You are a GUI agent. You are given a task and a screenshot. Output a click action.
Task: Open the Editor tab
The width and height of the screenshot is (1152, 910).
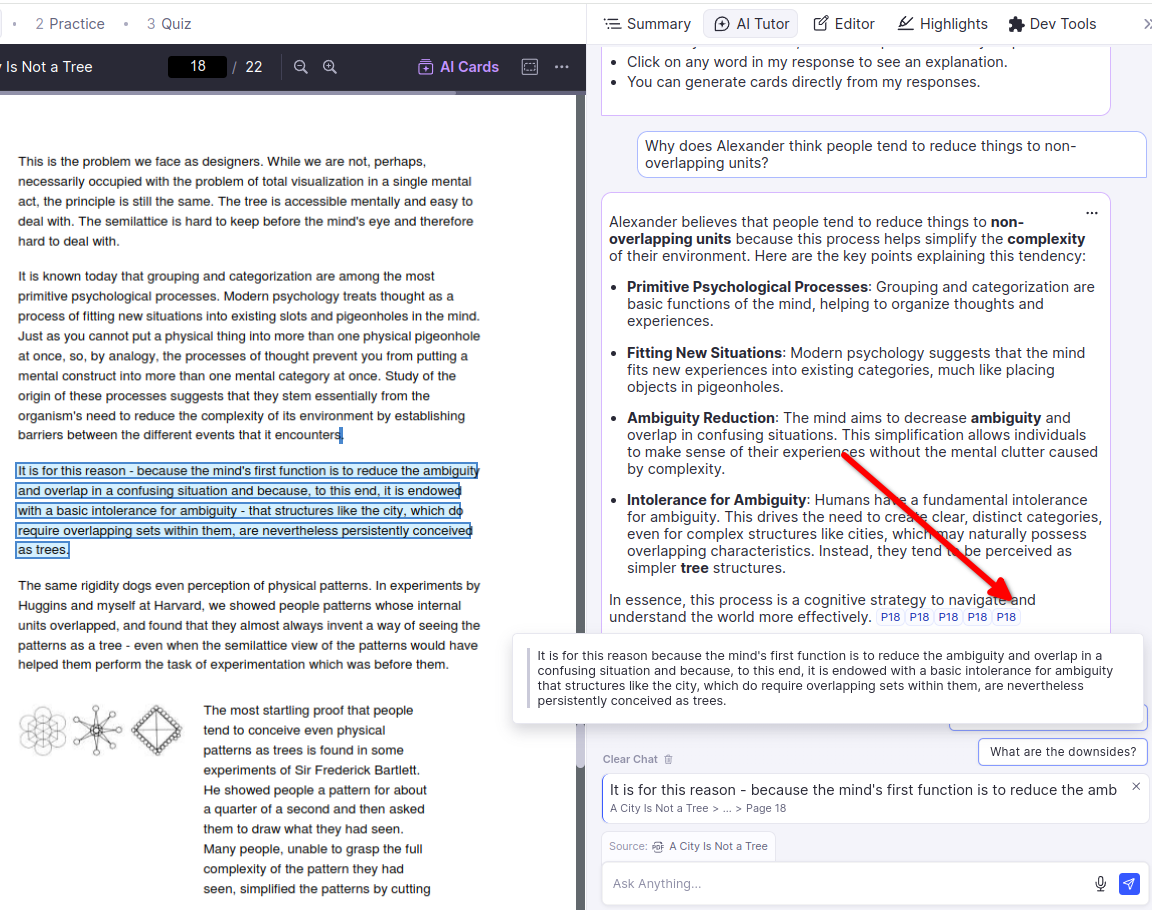(x=843, y=24)
